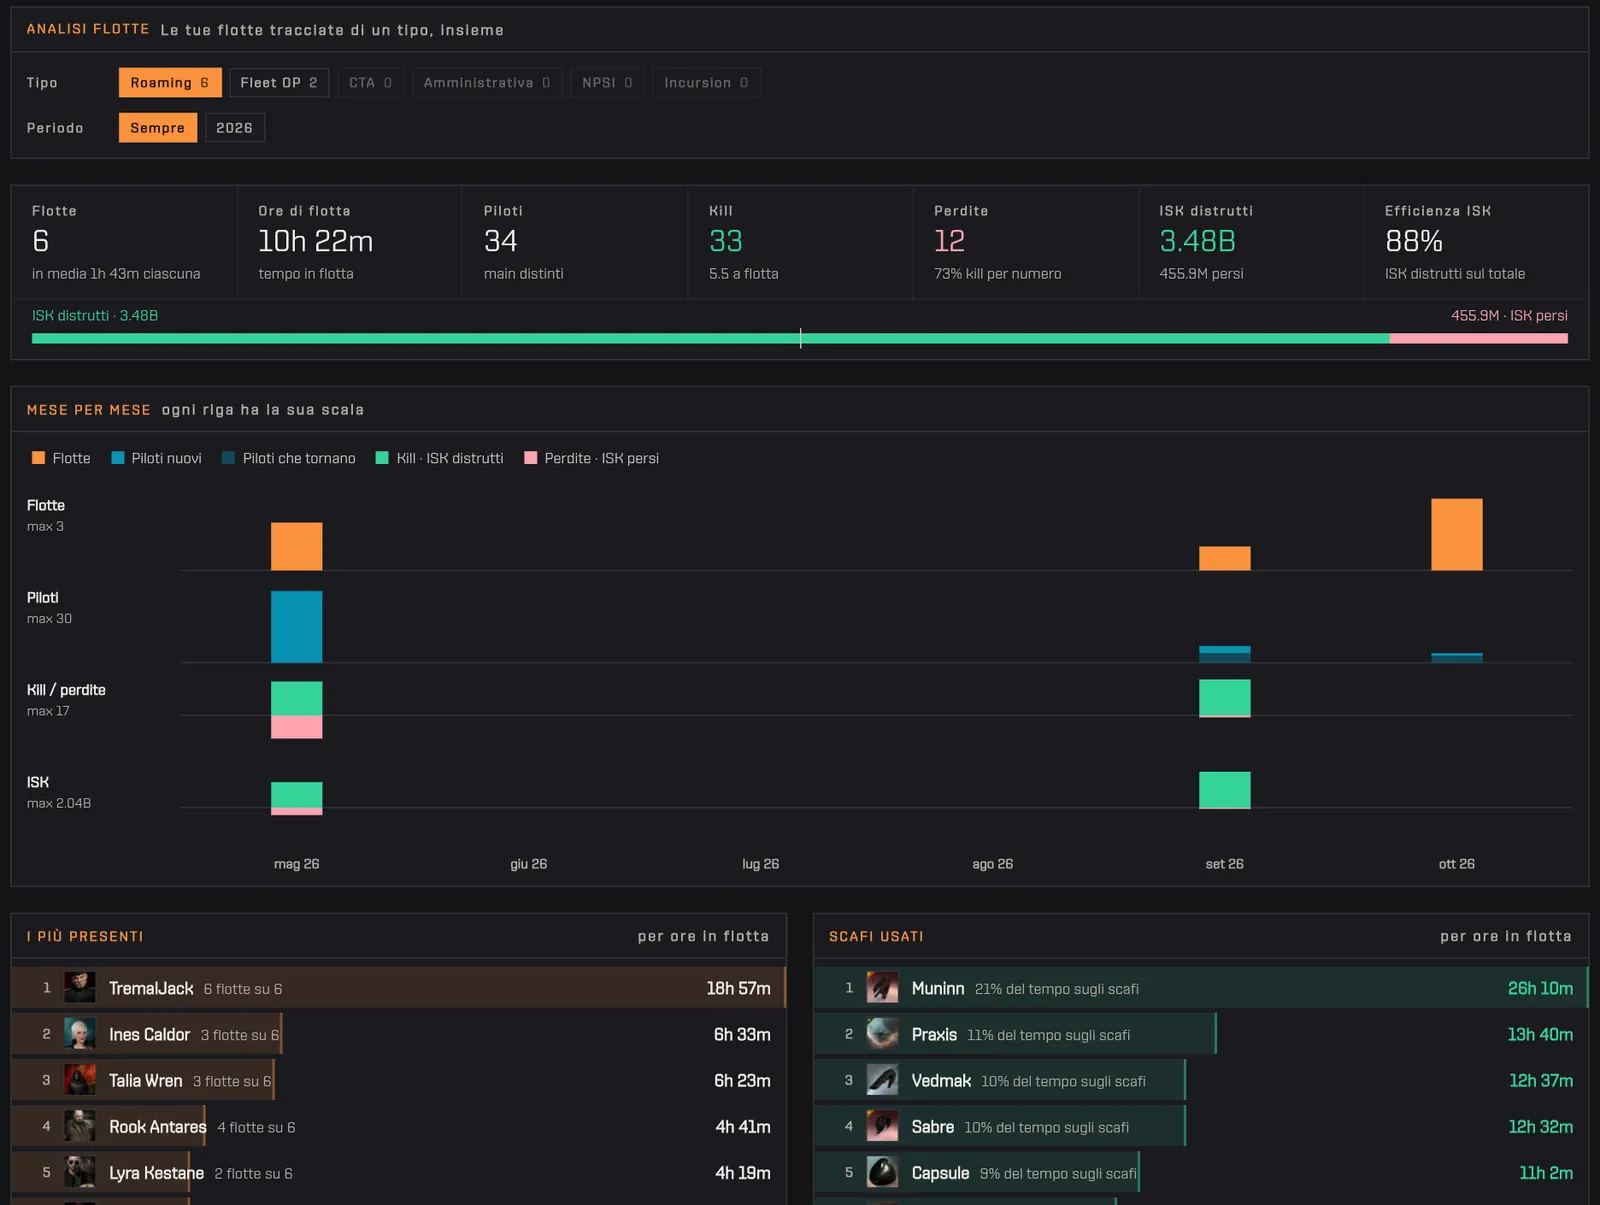Toggle the NPSI fleet type filter
This screenshot has width=1600, height=1205.
(607, 83)
